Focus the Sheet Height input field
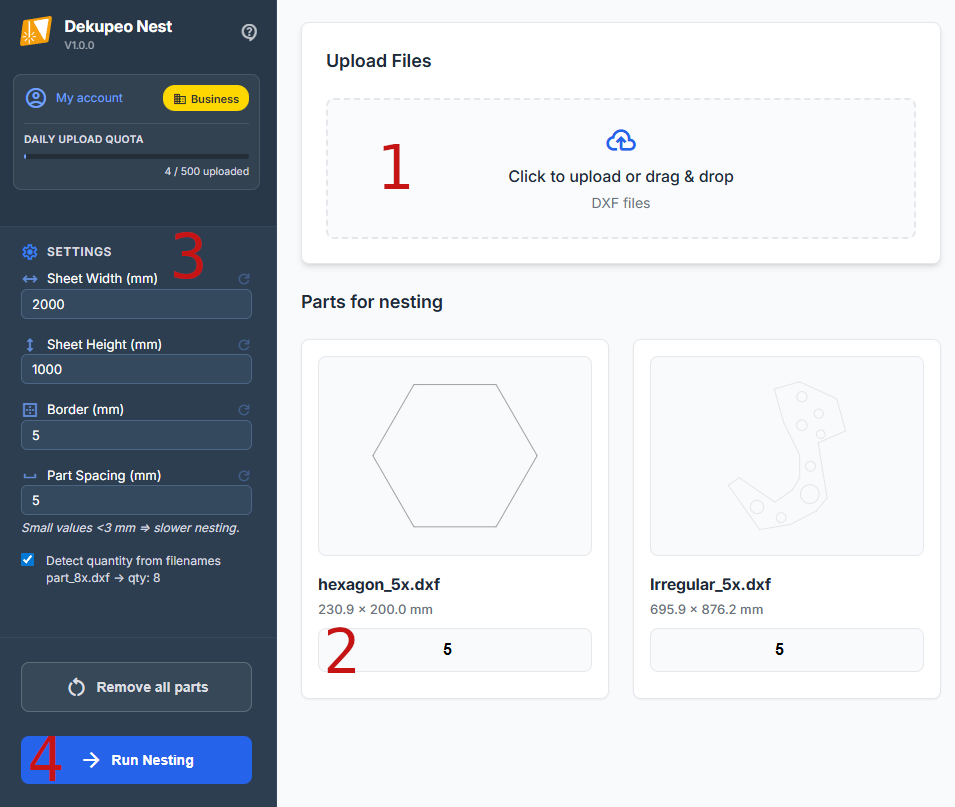955x807 pixels. [x=136, y=369]
